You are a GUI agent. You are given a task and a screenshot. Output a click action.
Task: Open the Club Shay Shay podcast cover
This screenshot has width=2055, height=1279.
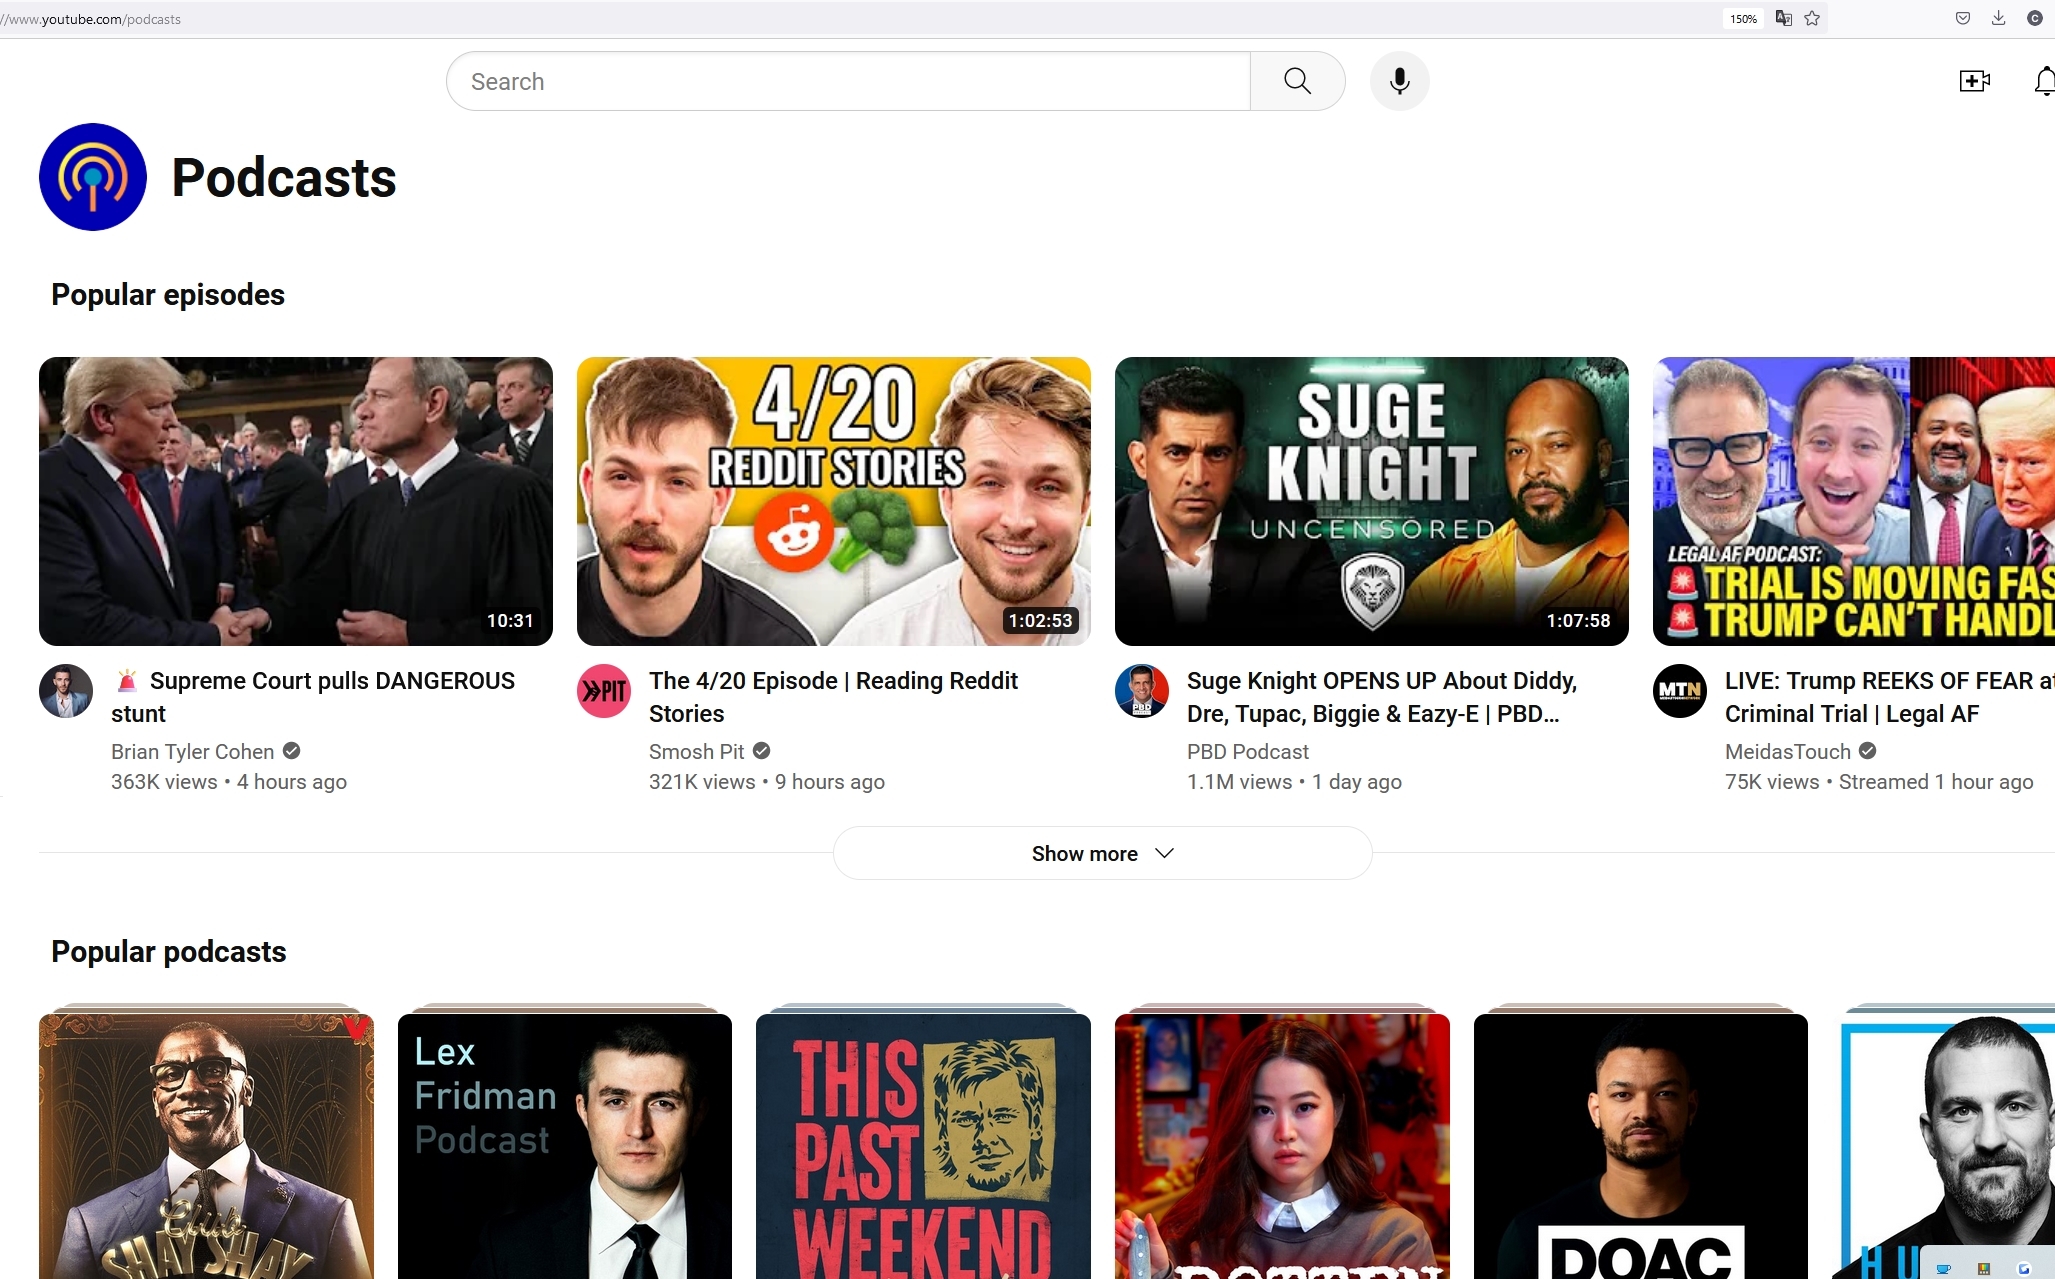tap(206, 1146)
